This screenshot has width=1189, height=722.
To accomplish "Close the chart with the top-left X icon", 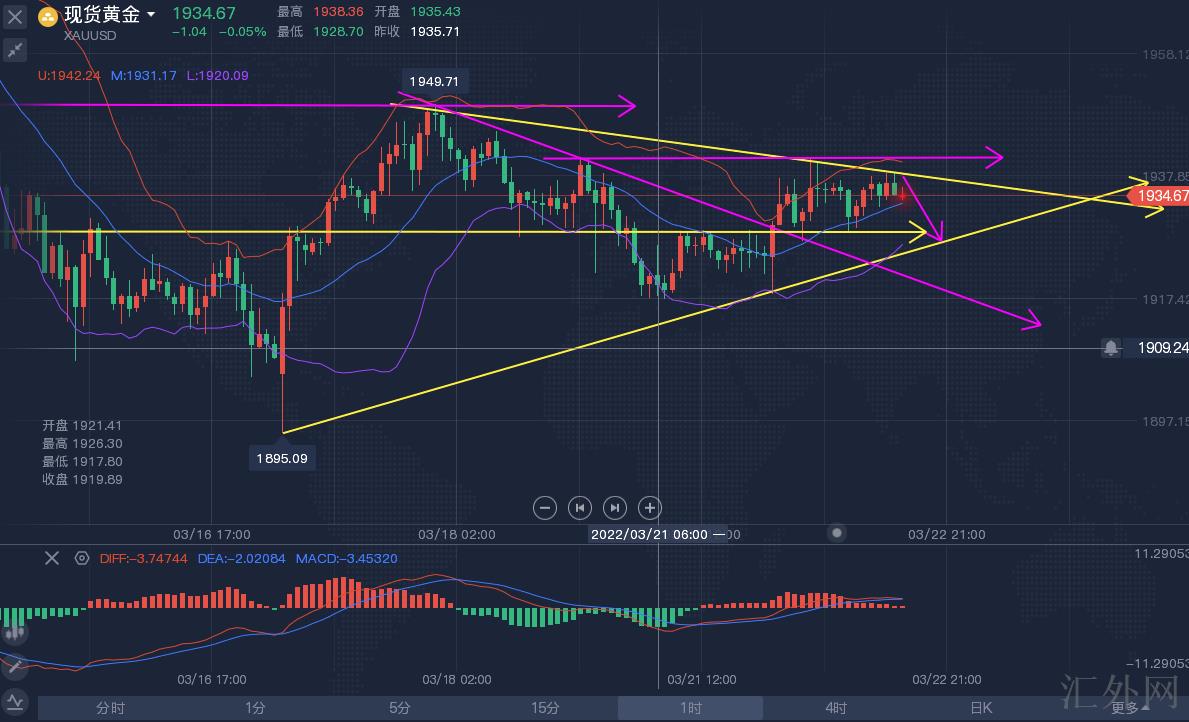I will click(15, 16).
